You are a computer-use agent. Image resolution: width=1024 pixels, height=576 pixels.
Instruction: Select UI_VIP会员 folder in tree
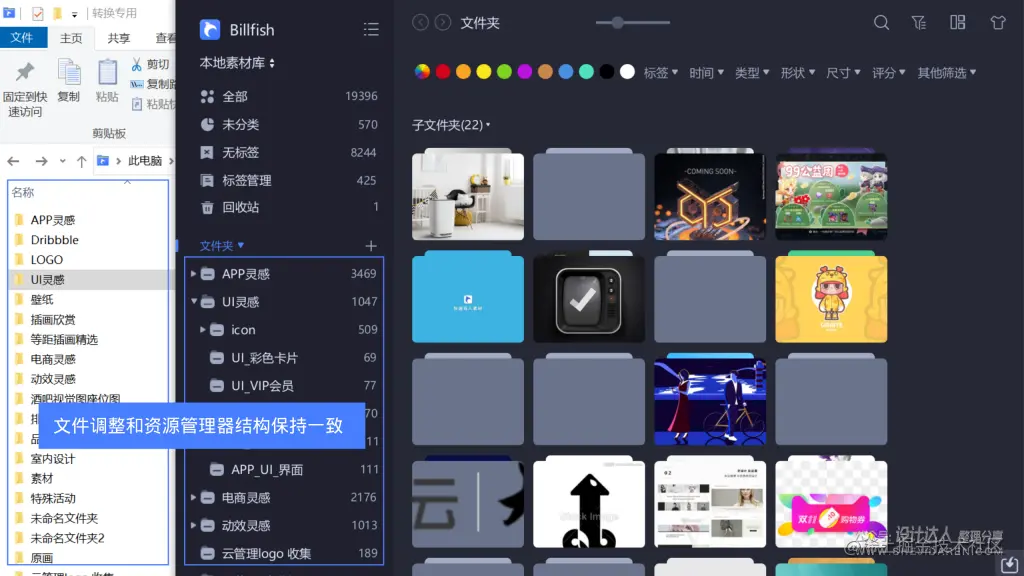[x=285, y=386]
